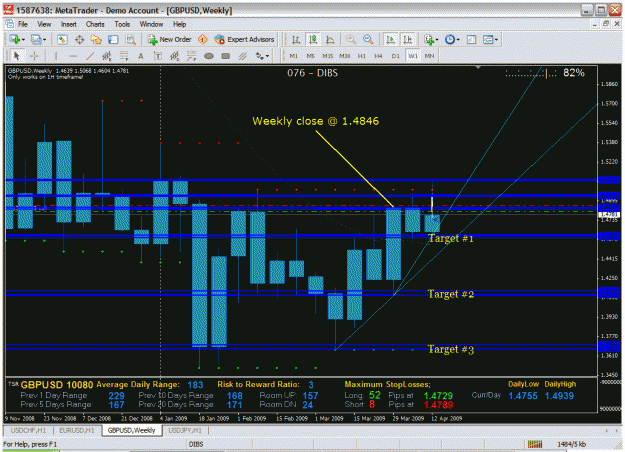The image size is (625, 452).
Task: Launch the Strategy Tester magnifier icon
Action: coord(130,39)
